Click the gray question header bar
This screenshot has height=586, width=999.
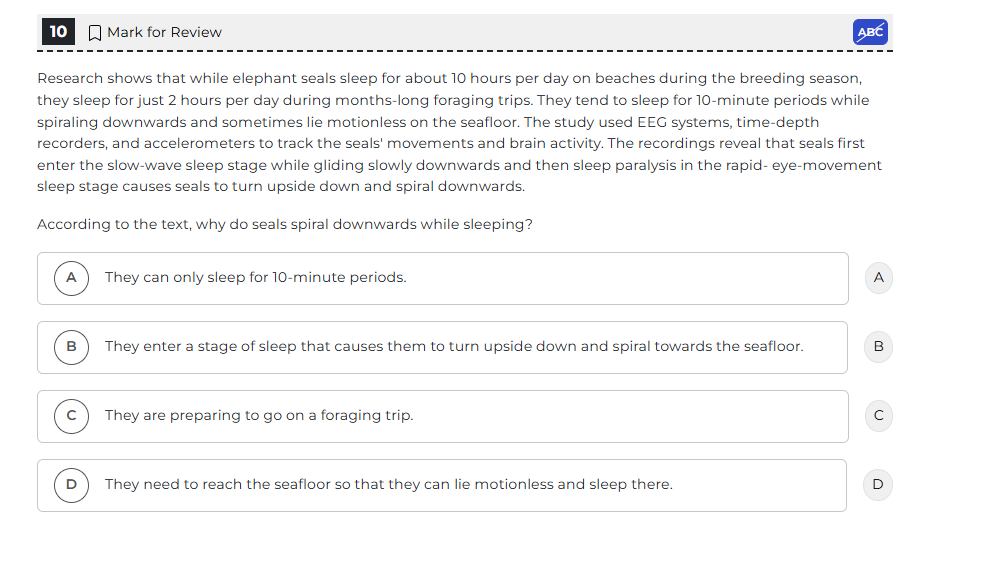464,32
